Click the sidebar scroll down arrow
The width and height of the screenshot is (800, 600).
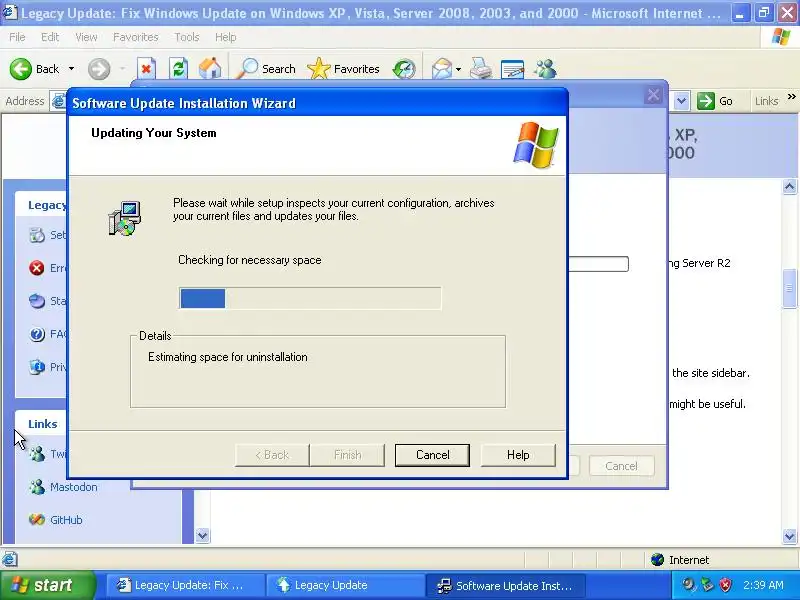[203, 535]
